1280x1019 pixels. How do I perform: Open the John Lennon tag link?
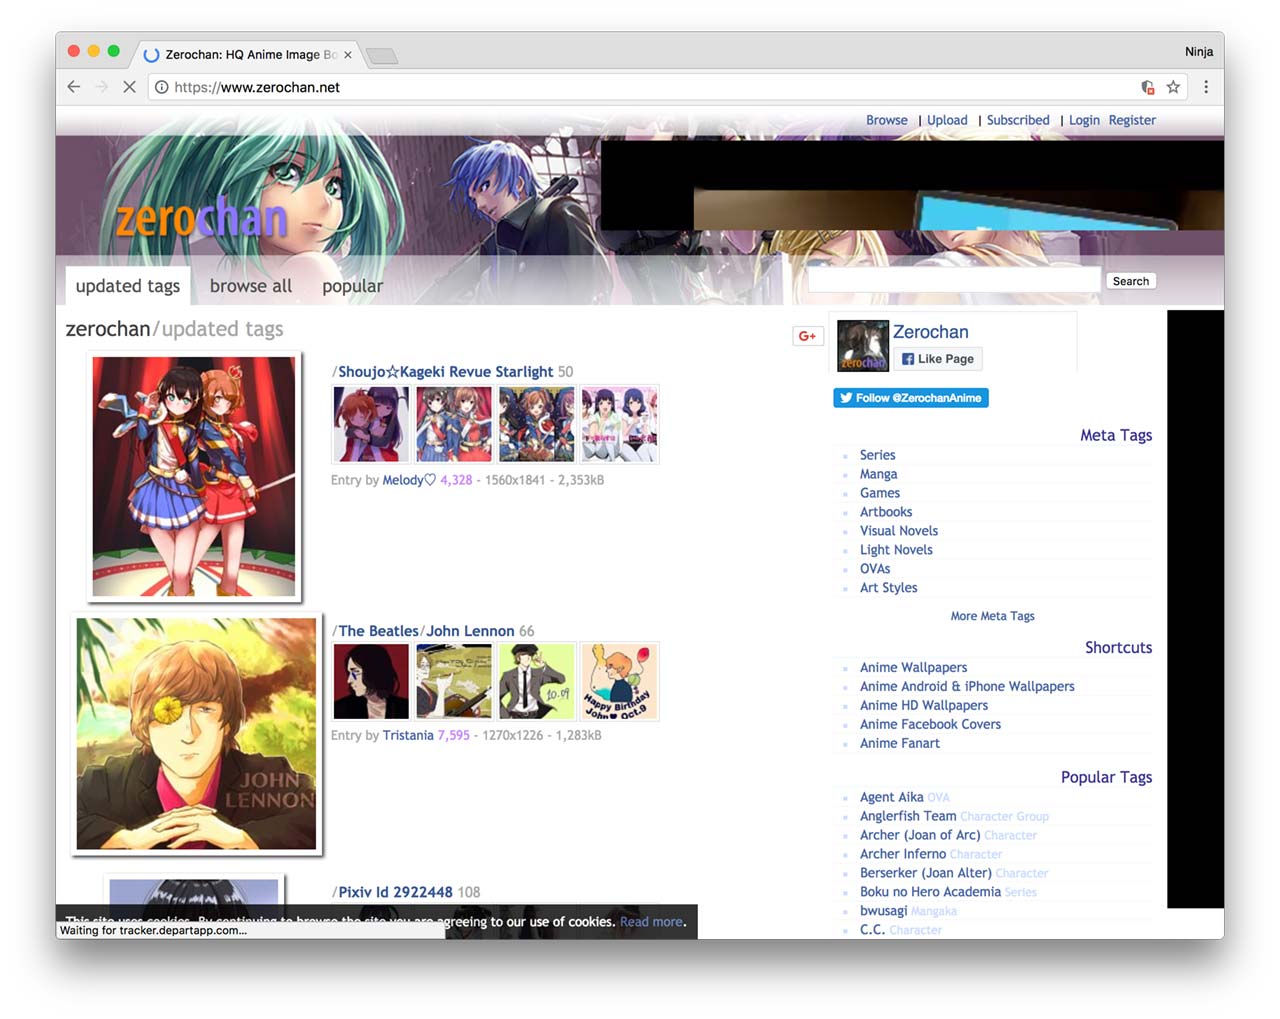pyautogui.click(x=470, y=631)
